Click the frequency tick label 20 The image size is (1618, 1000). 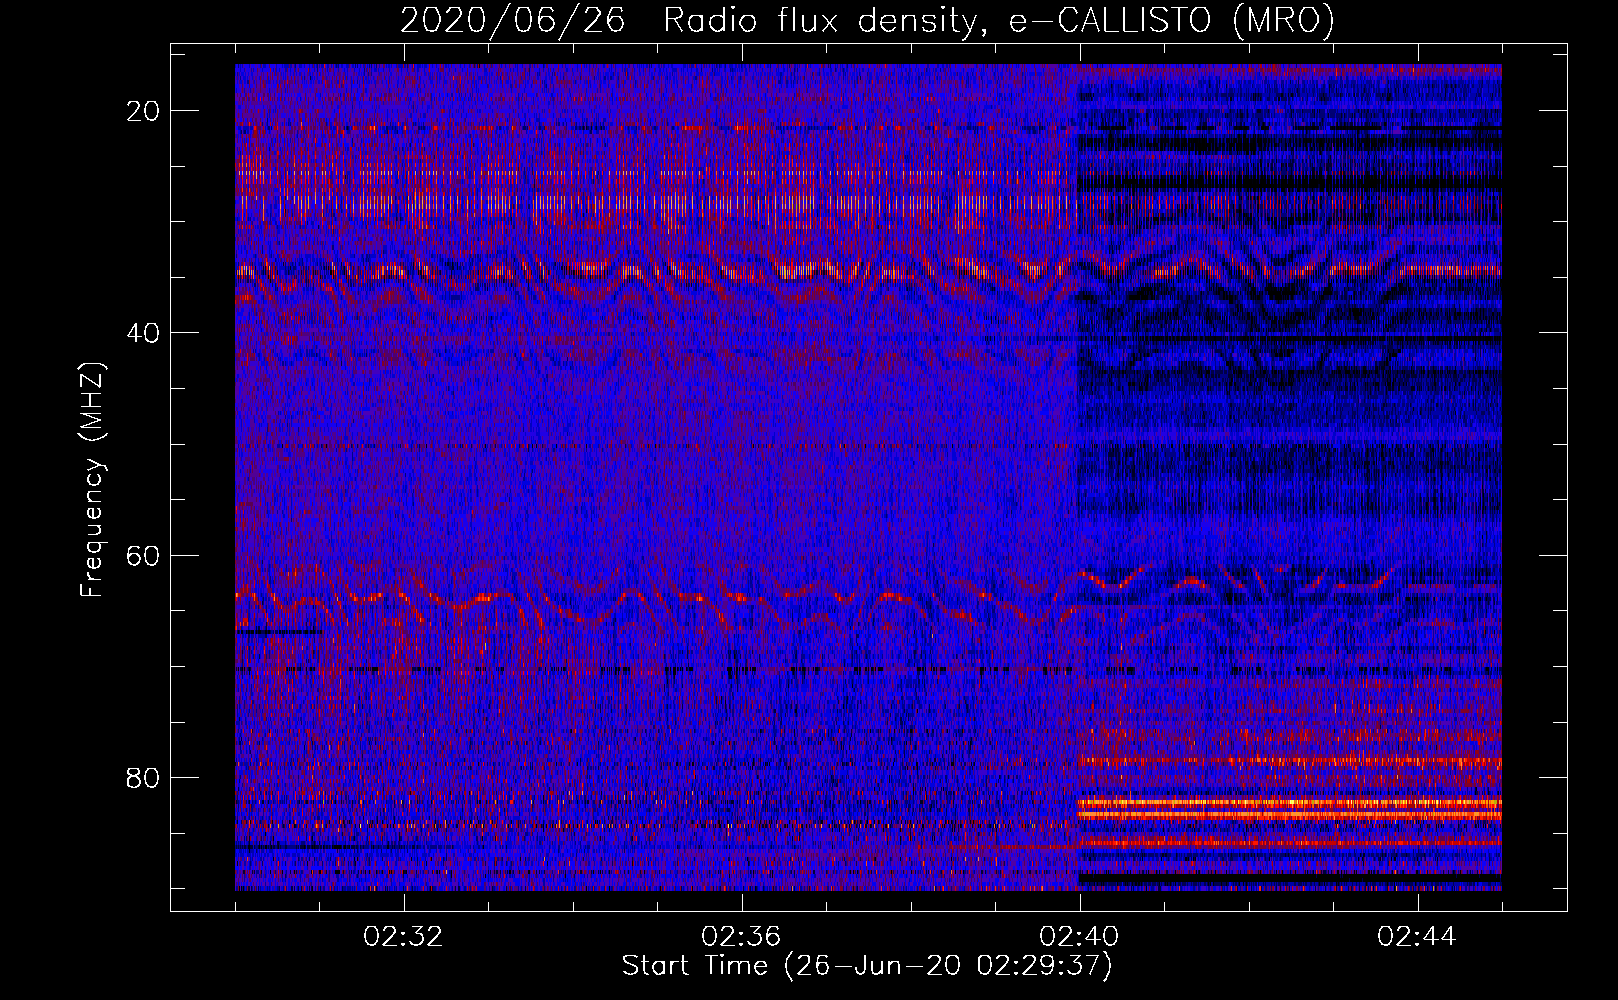click(x=143, y=111)
